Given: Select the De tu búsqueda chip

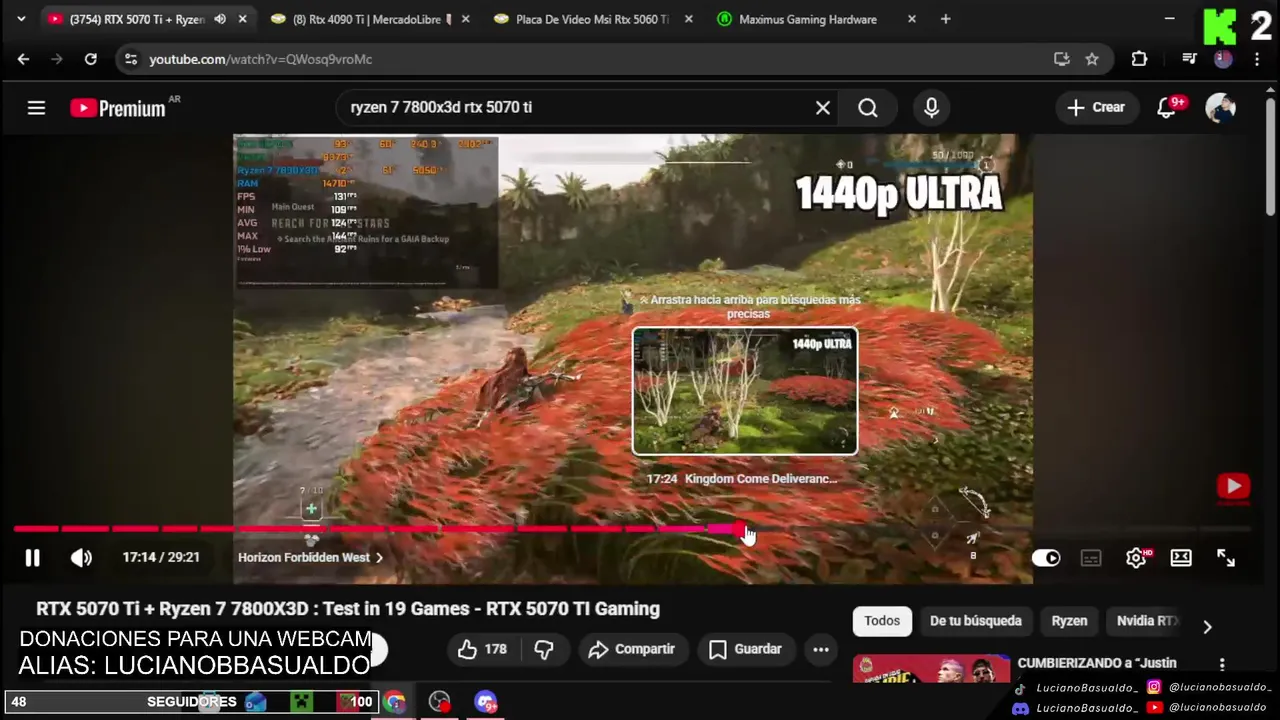Looking at the screenshot, I should [x=976, y=621].
